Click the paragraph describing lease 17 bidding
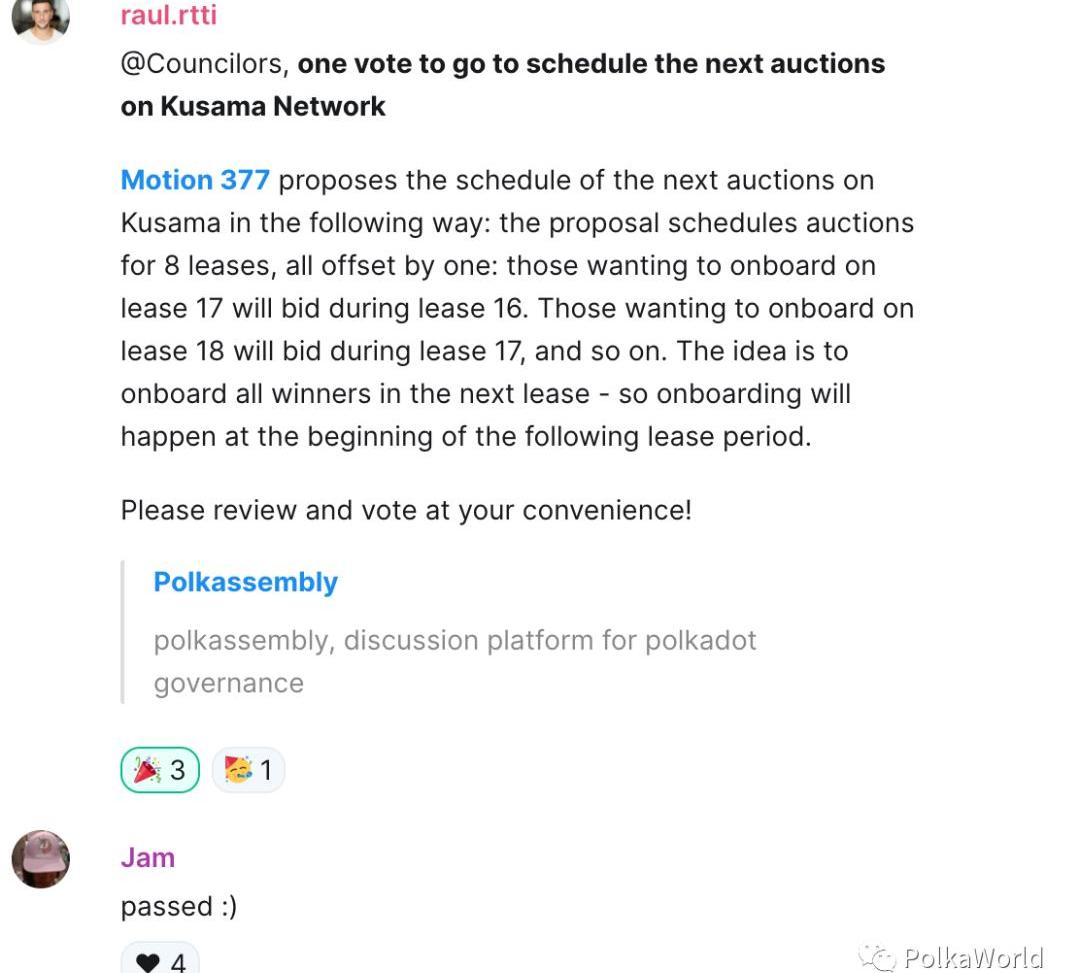Viewport: 1080px width, 973px height. pos(516,308)
